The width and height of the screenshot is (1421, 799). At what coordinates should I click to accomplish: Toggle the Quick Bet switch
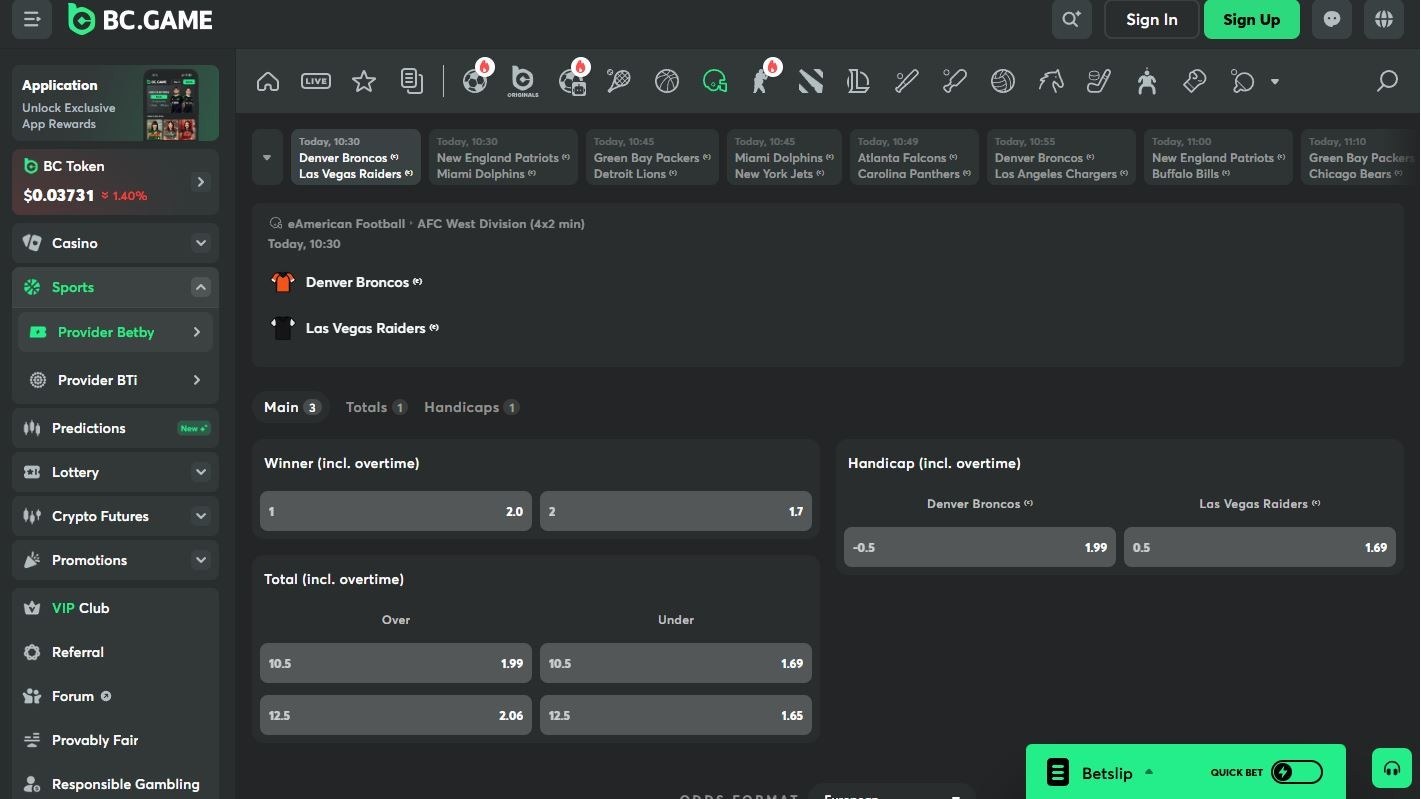pos(1297,772)
